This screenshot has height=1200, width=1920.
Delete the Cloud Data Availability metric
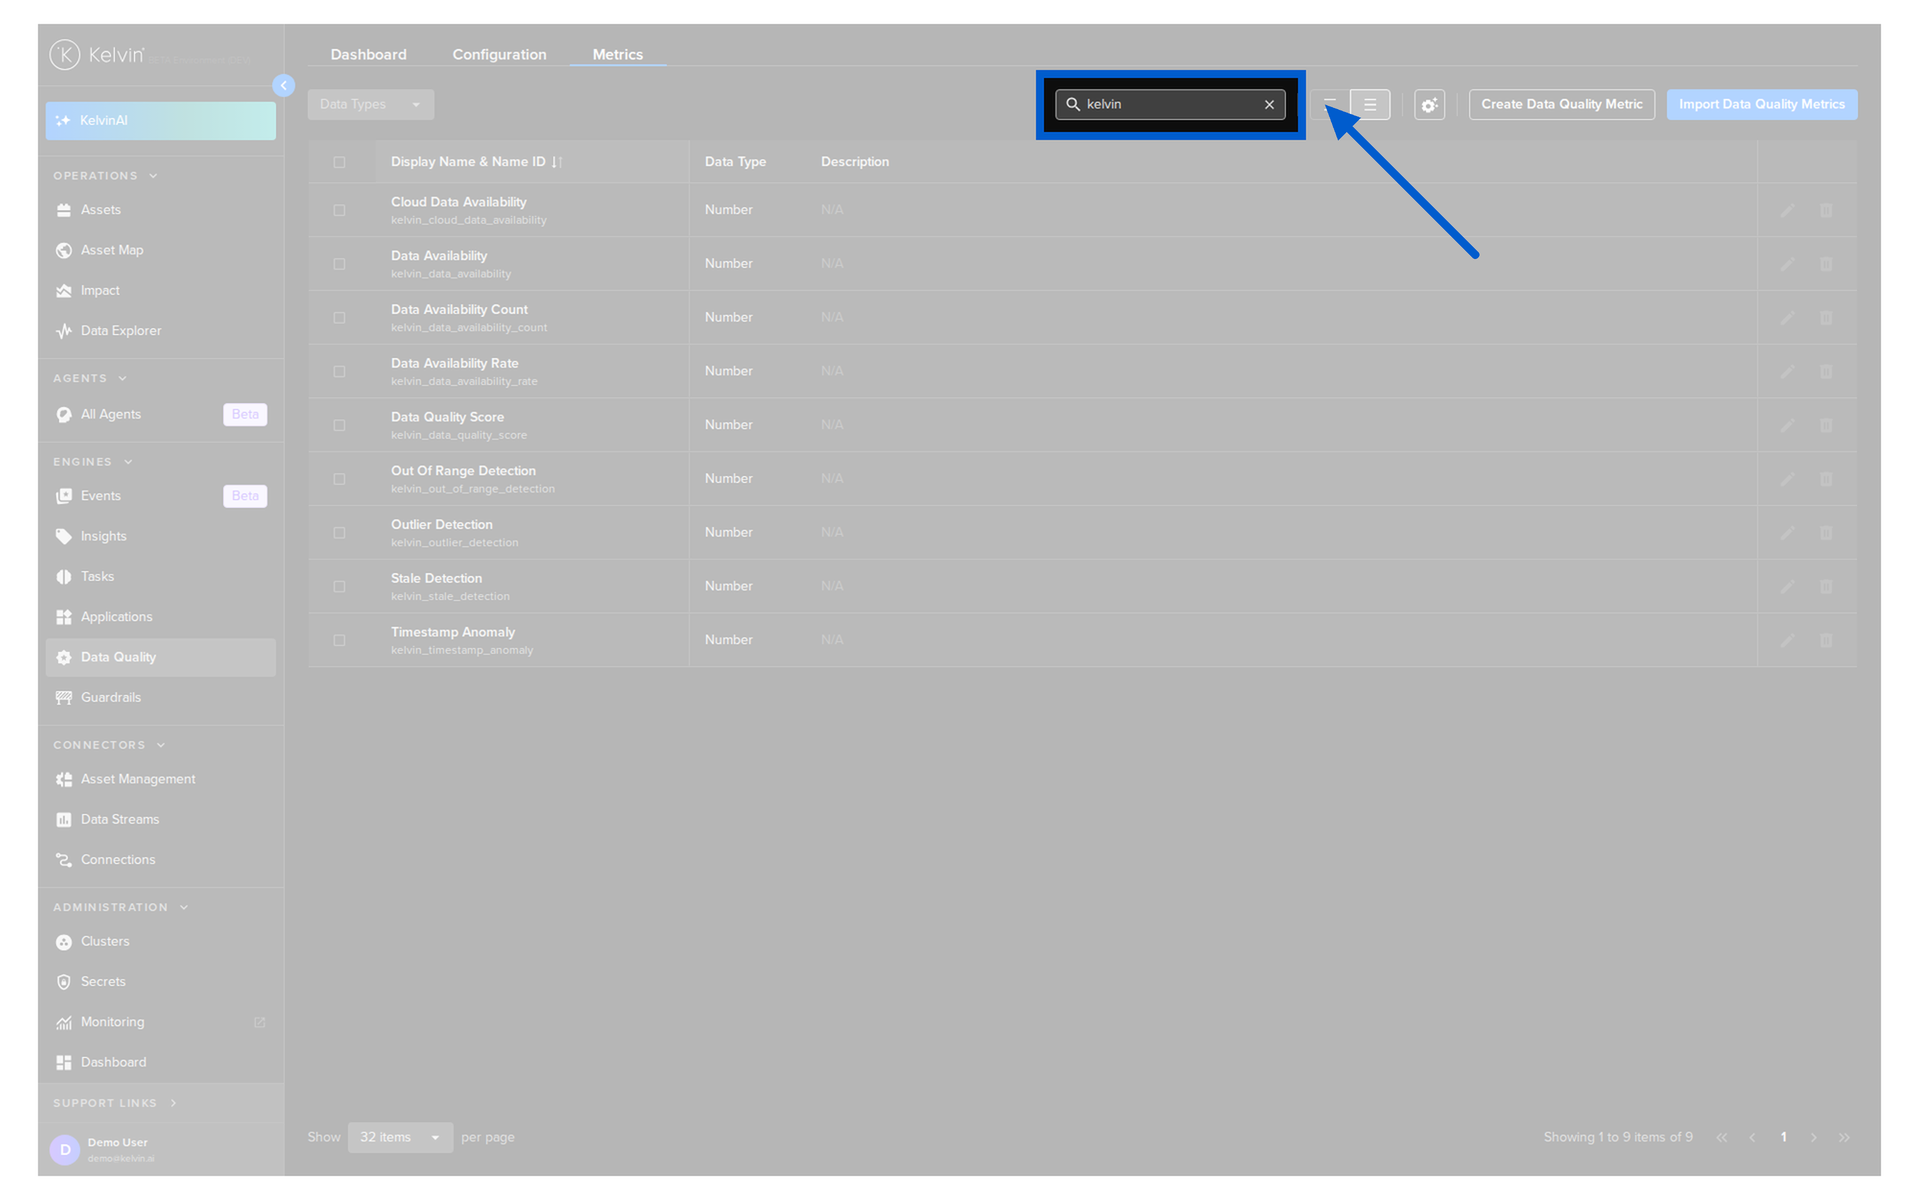click(1826, 210)
